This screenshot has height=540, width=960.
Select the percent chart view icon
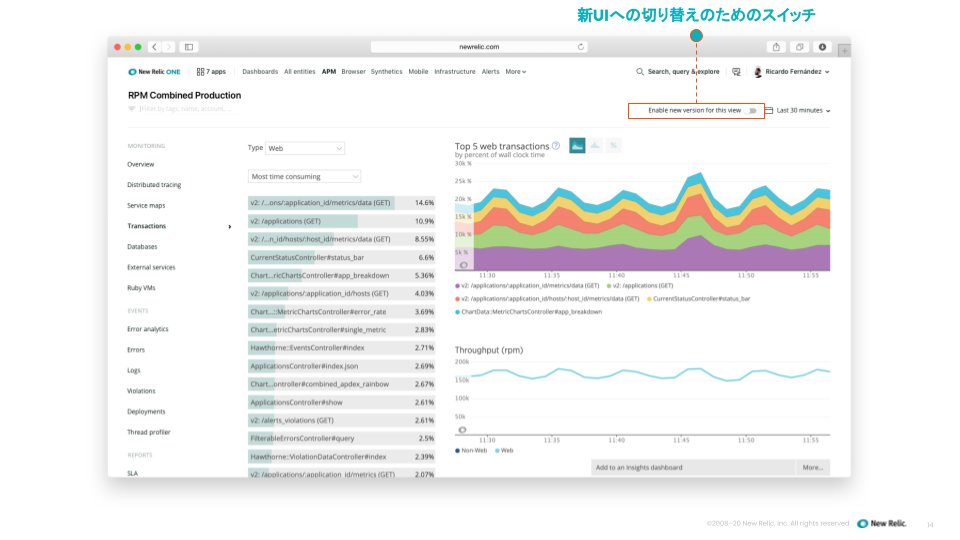pos(613,145)
